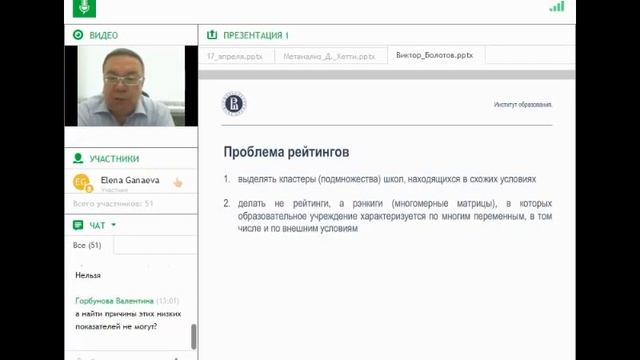Viewport: 640px width, 360px height.
Task: Click Горбунова Валентина's message about низких показателей
Action: (128, 320)
